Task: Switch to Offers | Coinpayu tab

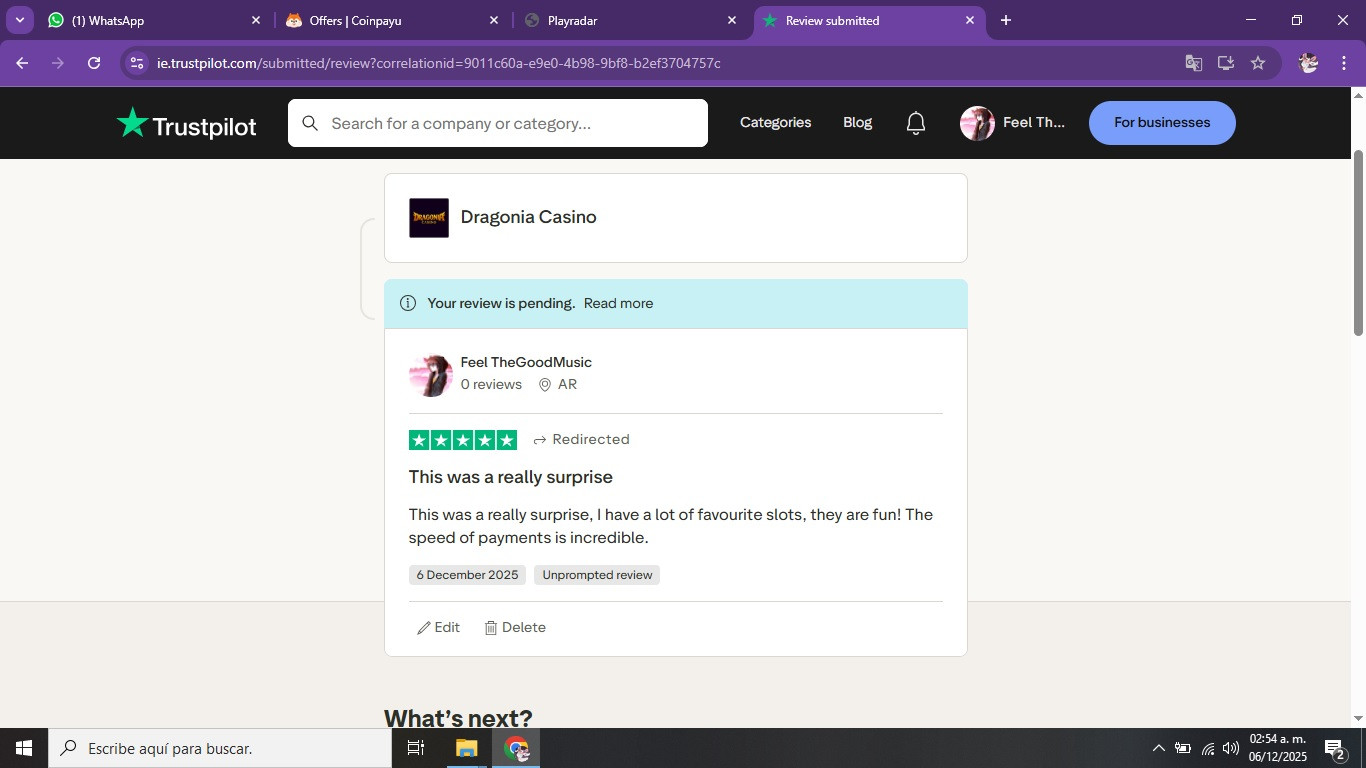Action: pyautogui.click(x=393, y=20)
